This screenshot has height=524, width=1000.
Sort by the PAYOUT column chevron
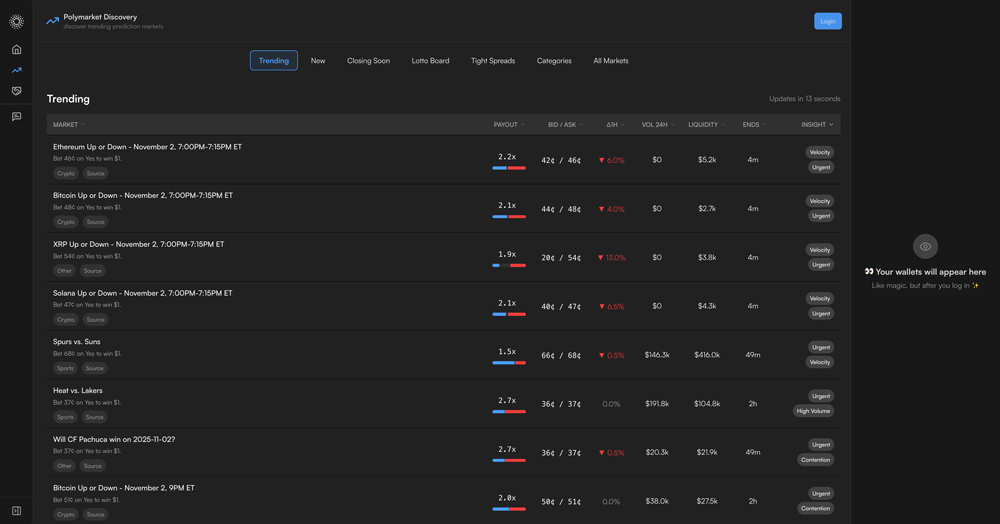point(523,125)
